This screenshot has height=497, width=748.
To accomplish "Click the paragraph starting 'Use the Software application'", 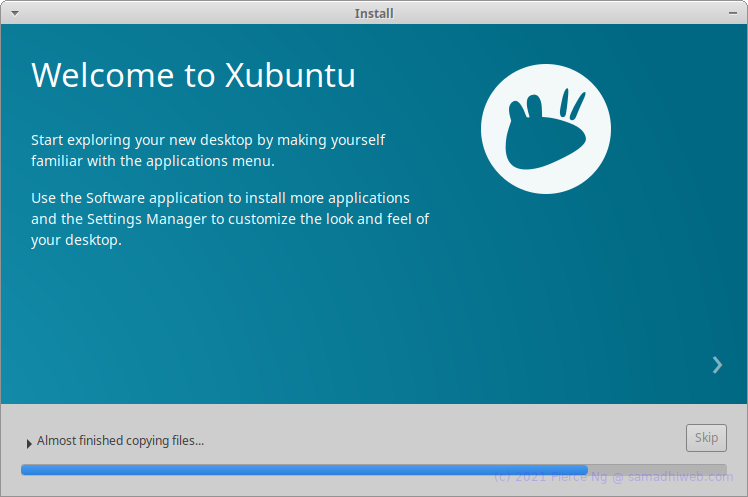I will (x=230, y=219).
